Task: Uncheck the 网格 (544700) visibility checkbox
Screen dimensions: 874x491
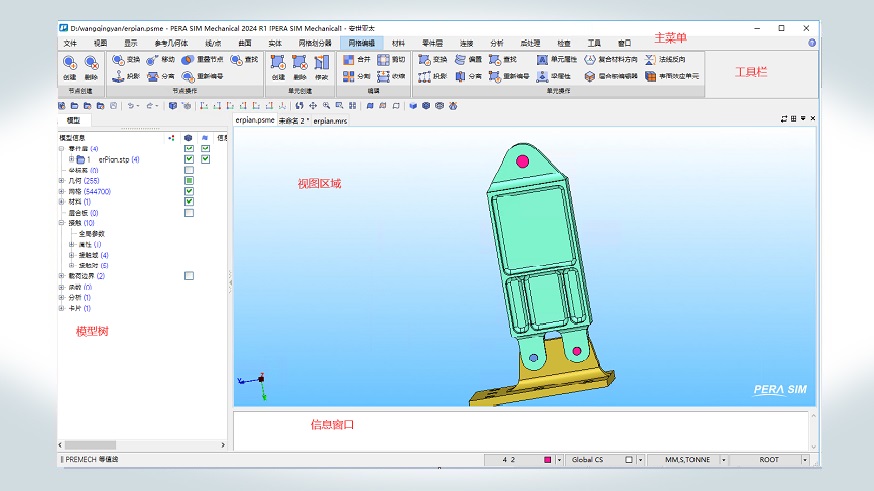Action: [x=189, y=191]
